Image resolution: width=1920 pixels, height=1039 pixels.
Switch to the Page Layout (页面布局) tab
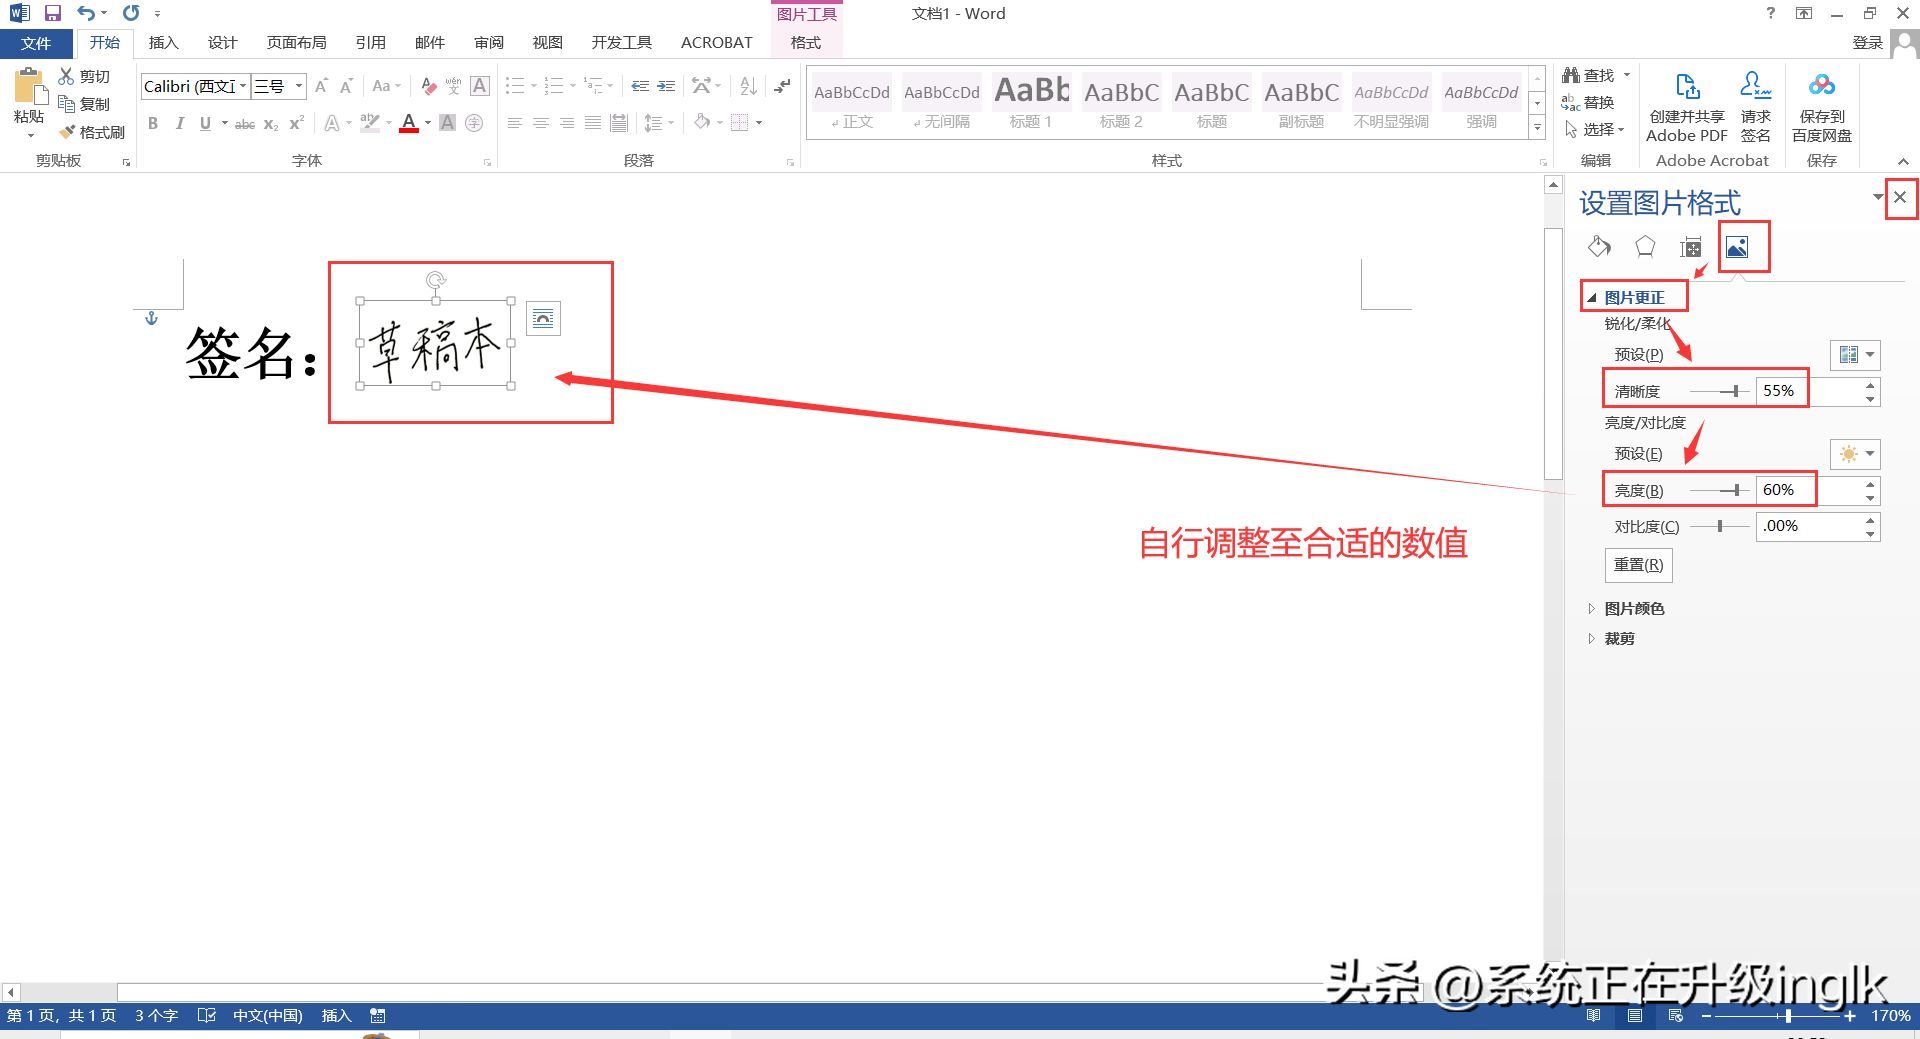click(x=296, y=42)
